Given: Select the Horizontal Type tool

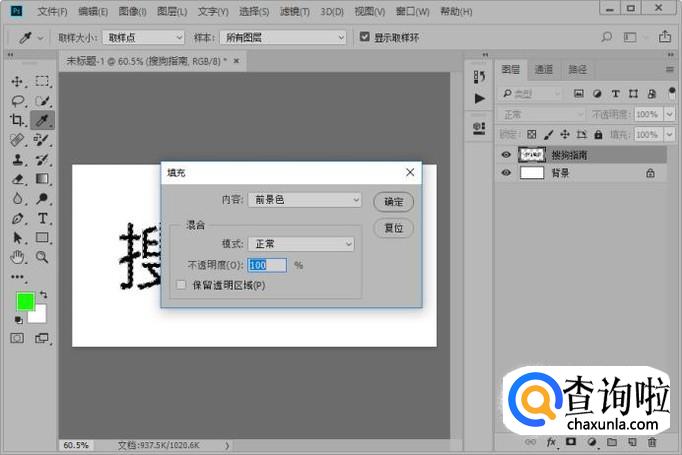Looking at the screenshot, I should [x=43, y=218].
